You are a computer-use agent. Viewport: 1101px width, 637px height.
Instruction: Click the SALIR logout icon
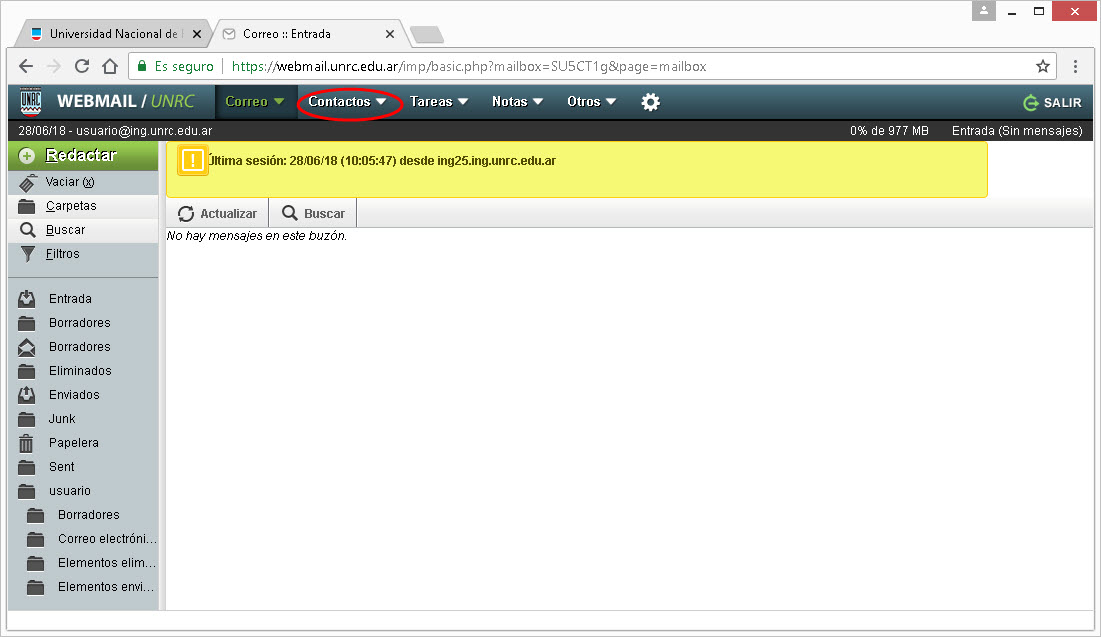(1031, 103)
